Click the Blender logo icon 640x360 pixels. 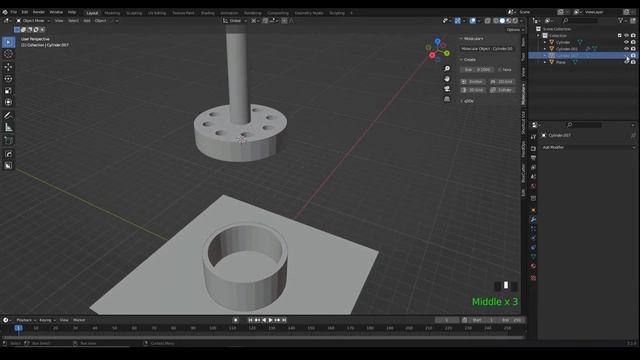[5, 12]
